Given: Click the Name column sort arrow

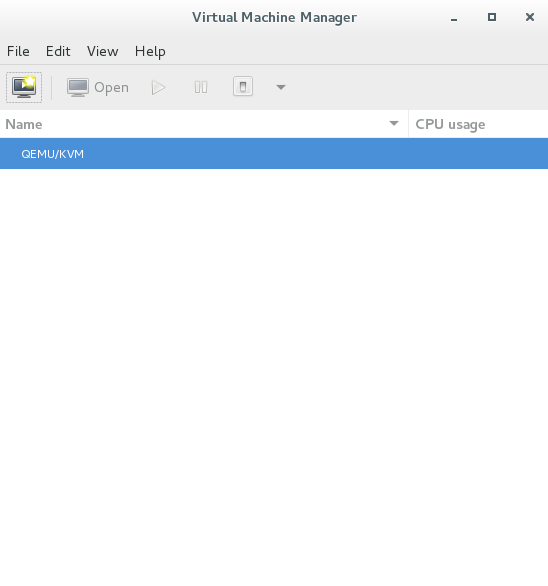Looking at the screenshot, I should (x=394, y=123).
